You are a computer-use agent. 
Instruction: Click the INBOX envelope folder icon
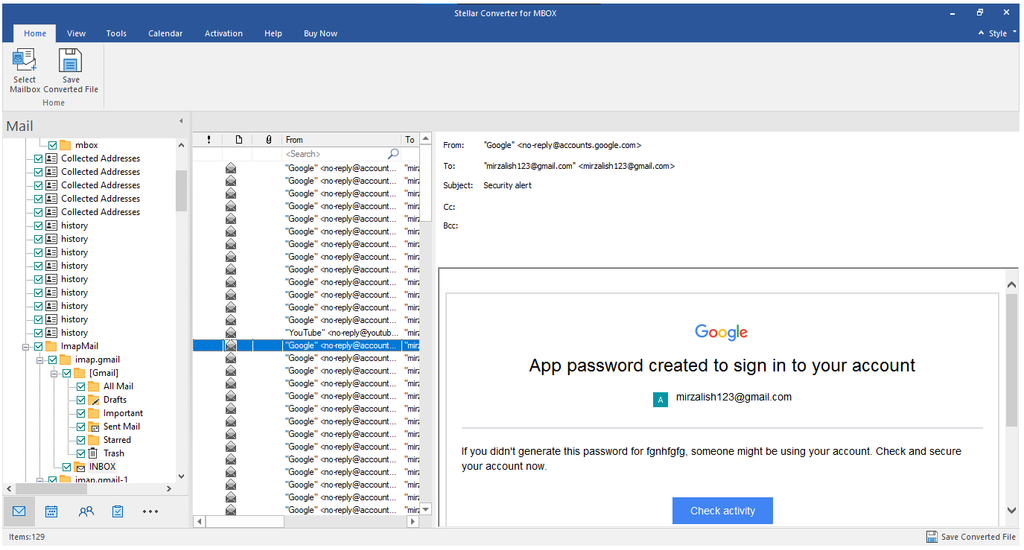point(80,467)
